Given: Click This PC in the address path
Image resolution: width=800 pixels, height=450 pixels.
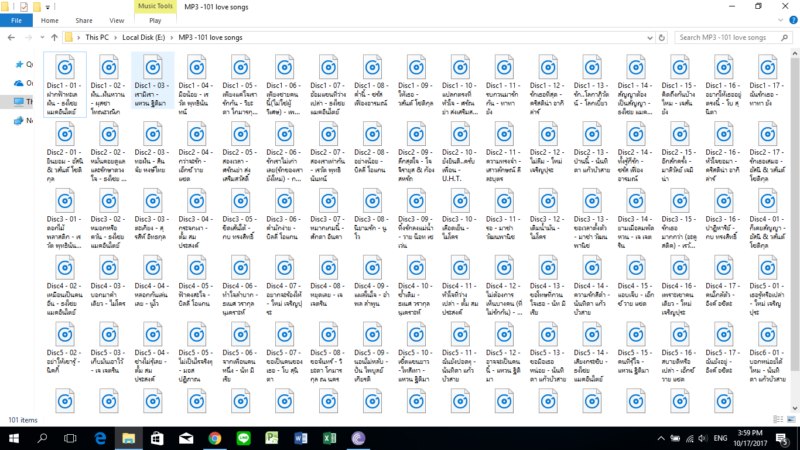Looking at the screenshot, I should (97, 37).
